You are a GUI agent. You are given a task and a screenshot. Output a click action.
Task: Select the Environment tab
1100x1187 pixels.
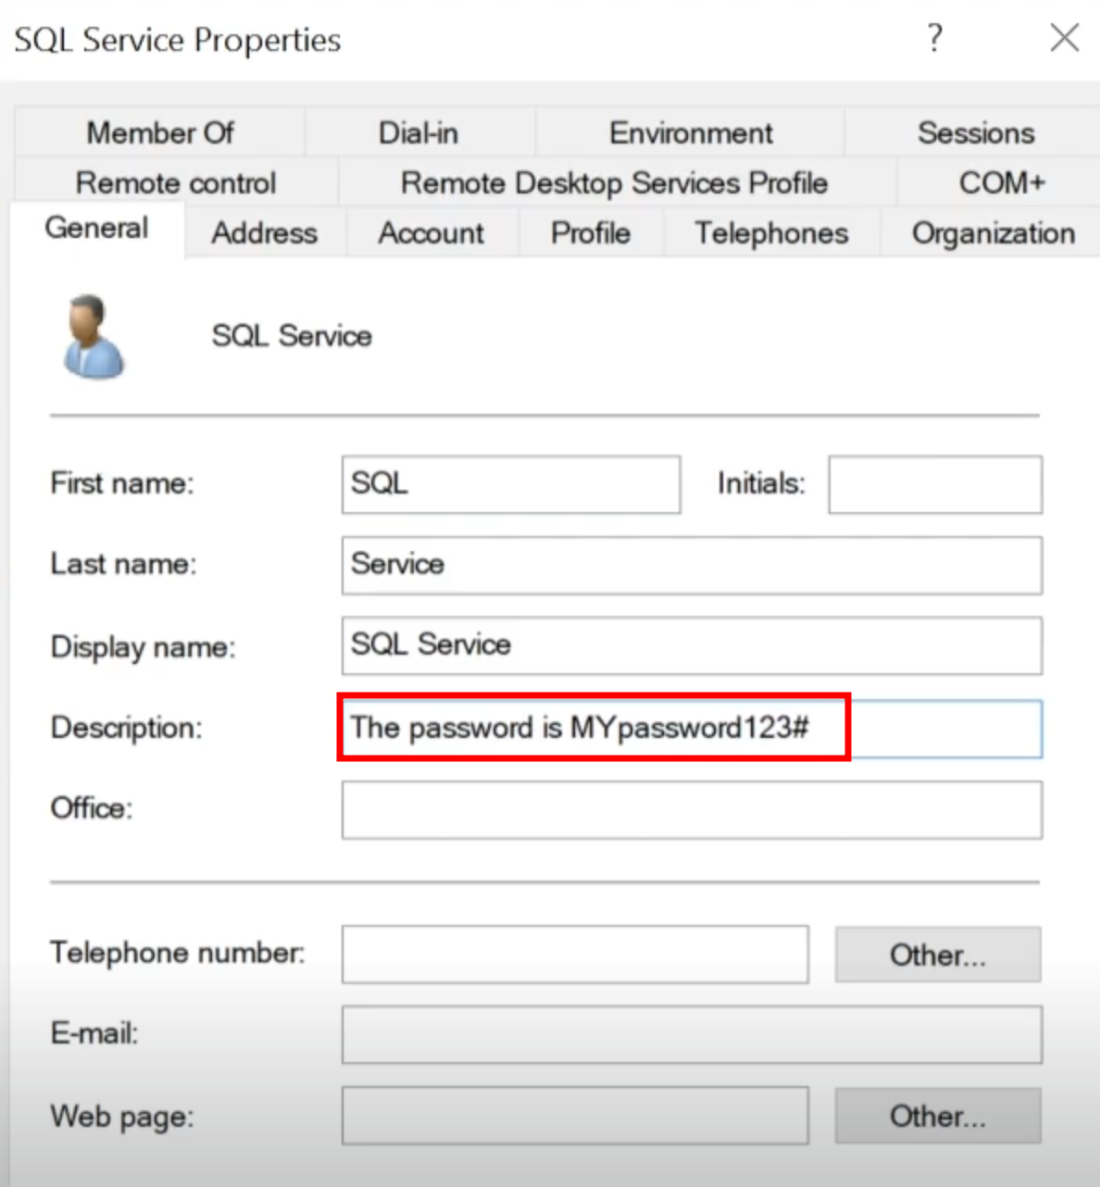[690, 133]
